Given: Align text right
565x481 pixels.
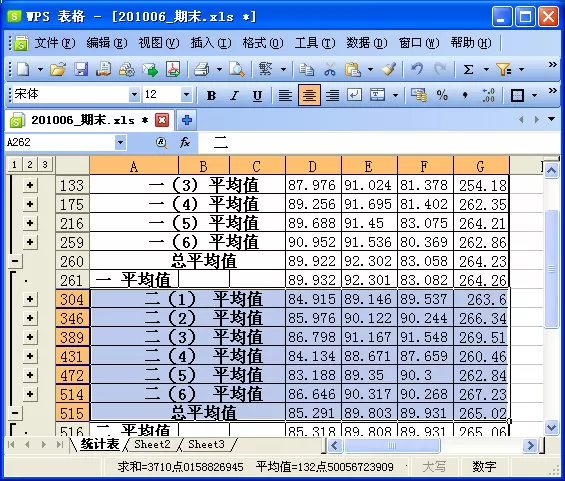Looking at the screenshot, I should click(x=332, y=95).
